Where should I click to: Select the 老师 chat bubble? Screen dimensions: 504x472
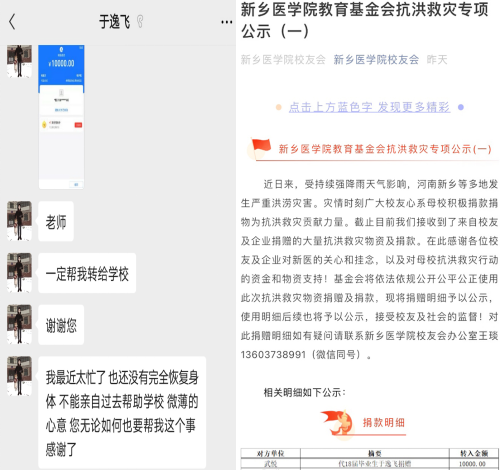[56, 221]
